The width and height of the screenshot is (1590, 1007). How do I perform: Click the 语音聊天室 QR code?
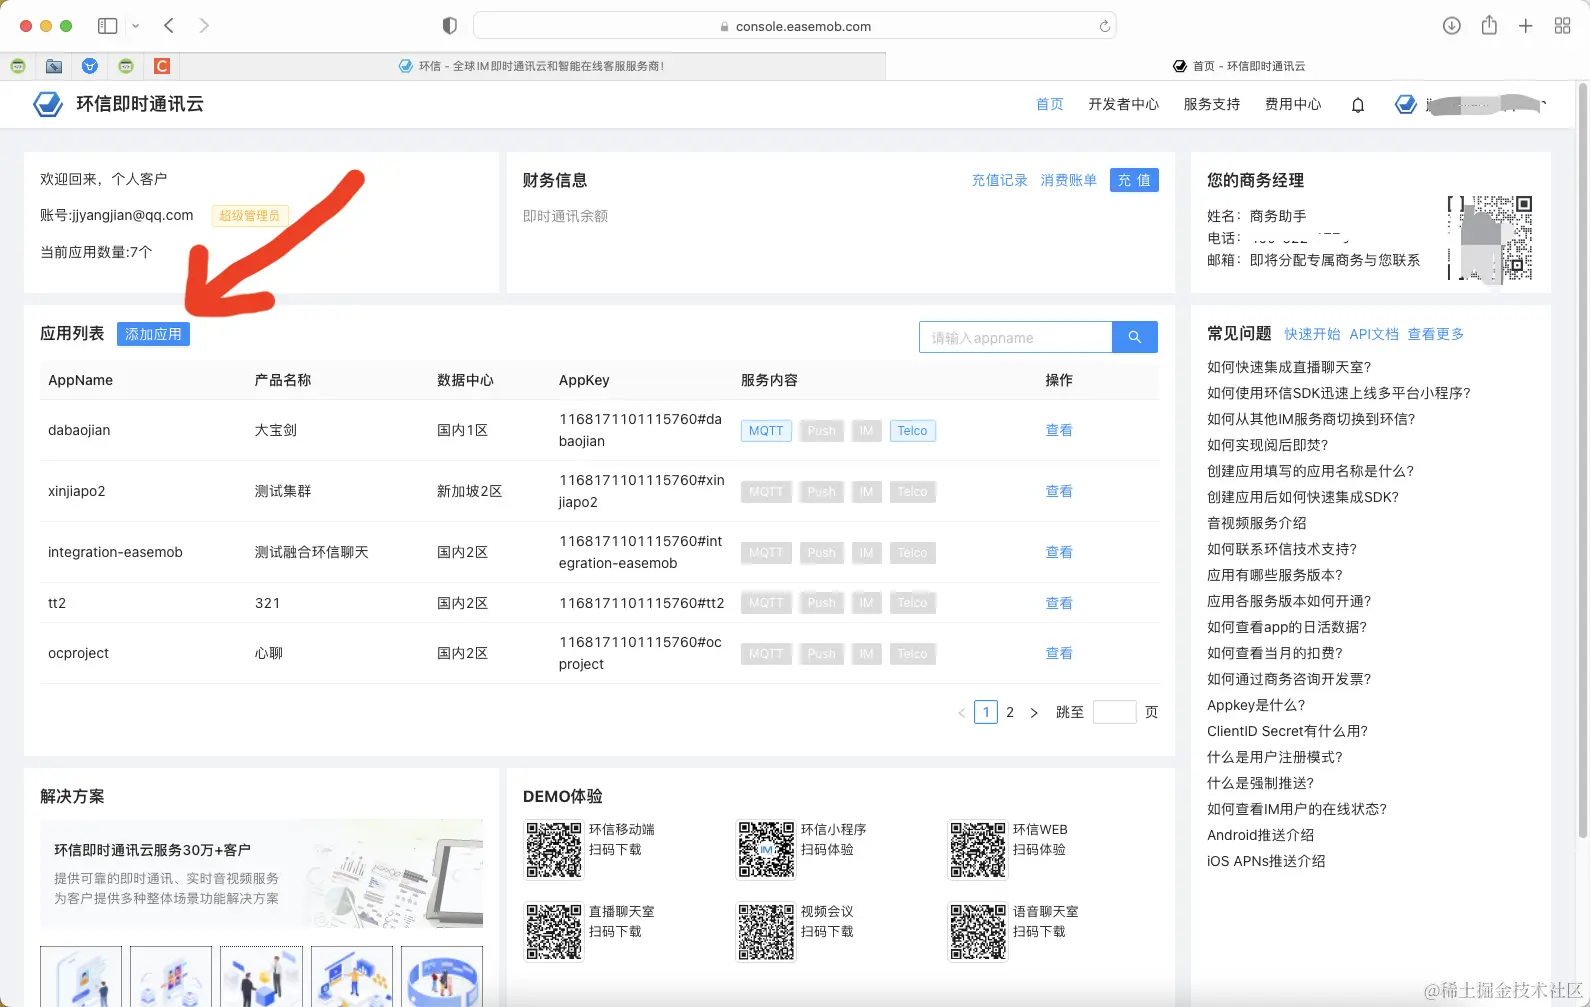click(978, 932)
